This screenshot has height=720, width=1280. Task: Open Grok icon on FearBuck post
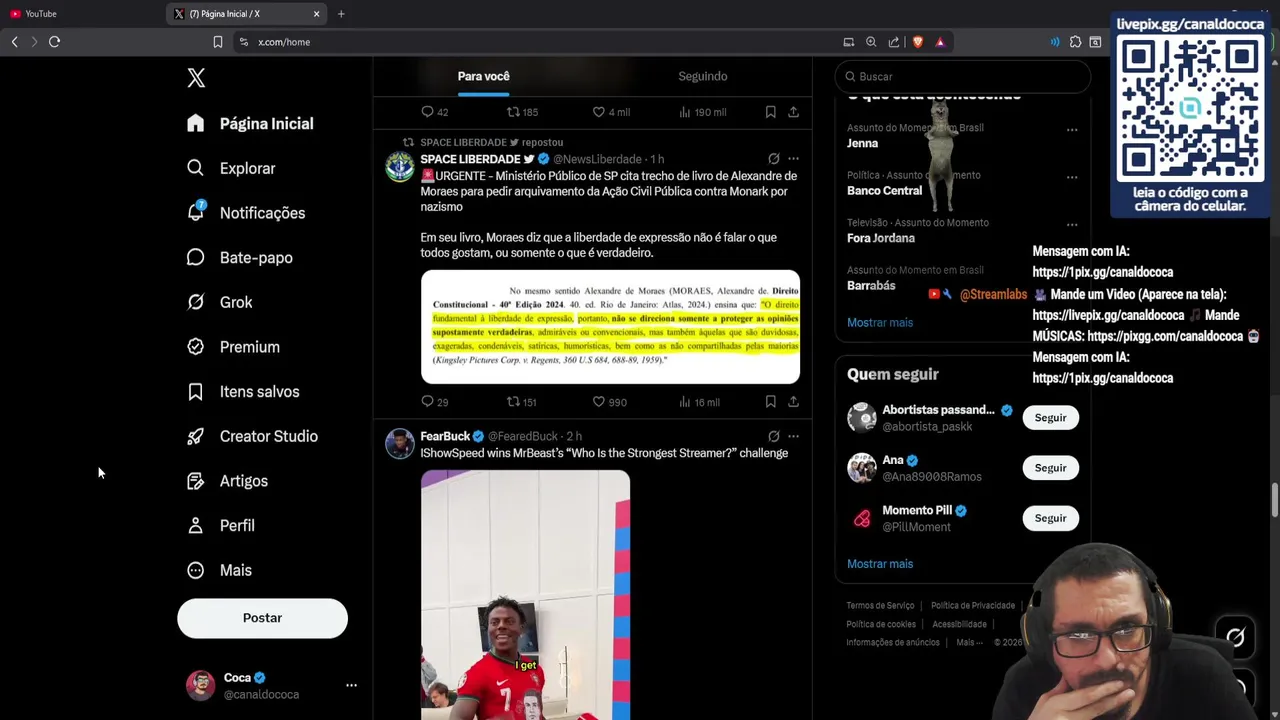[x=773, y=436]
